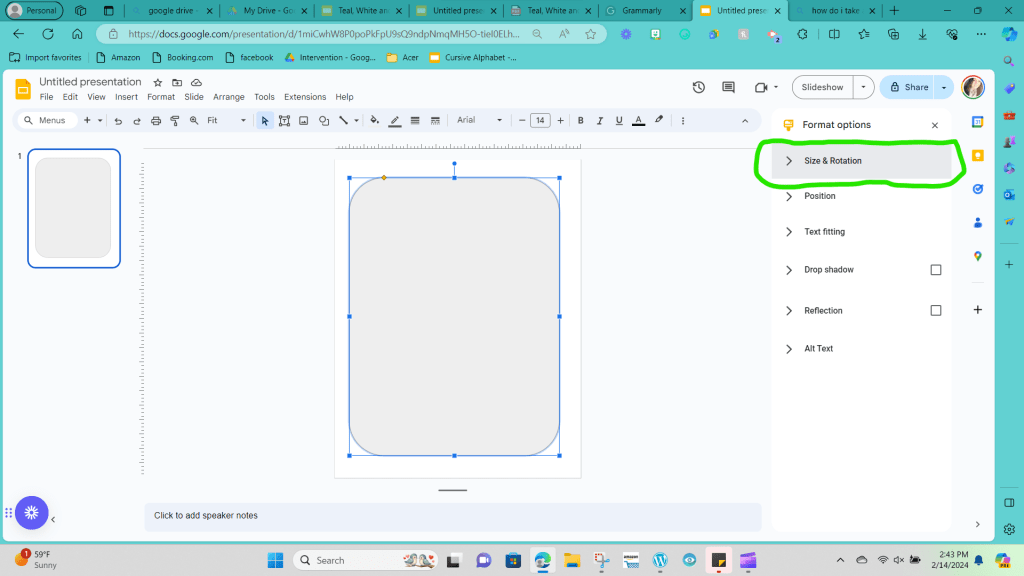Viewport: 1024px width, 576px height.
Task: Open the Fill color picker
Action: click(x=375, y=121)
